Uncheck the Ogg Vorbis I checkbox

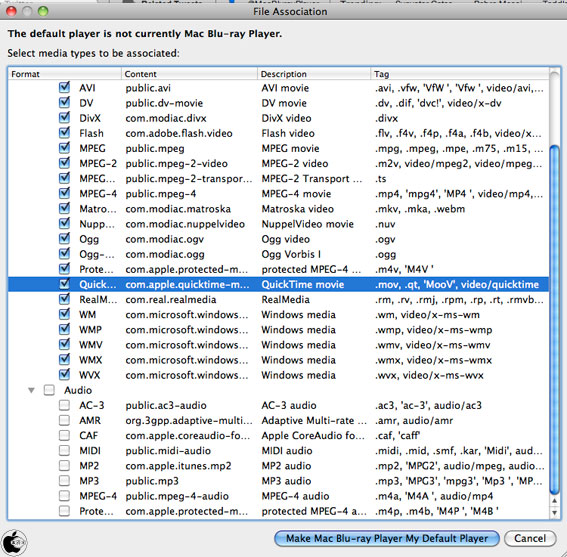[64, 254]
